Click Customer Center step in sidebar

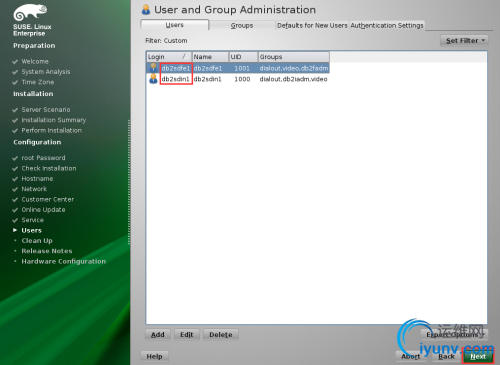[48, 199]
